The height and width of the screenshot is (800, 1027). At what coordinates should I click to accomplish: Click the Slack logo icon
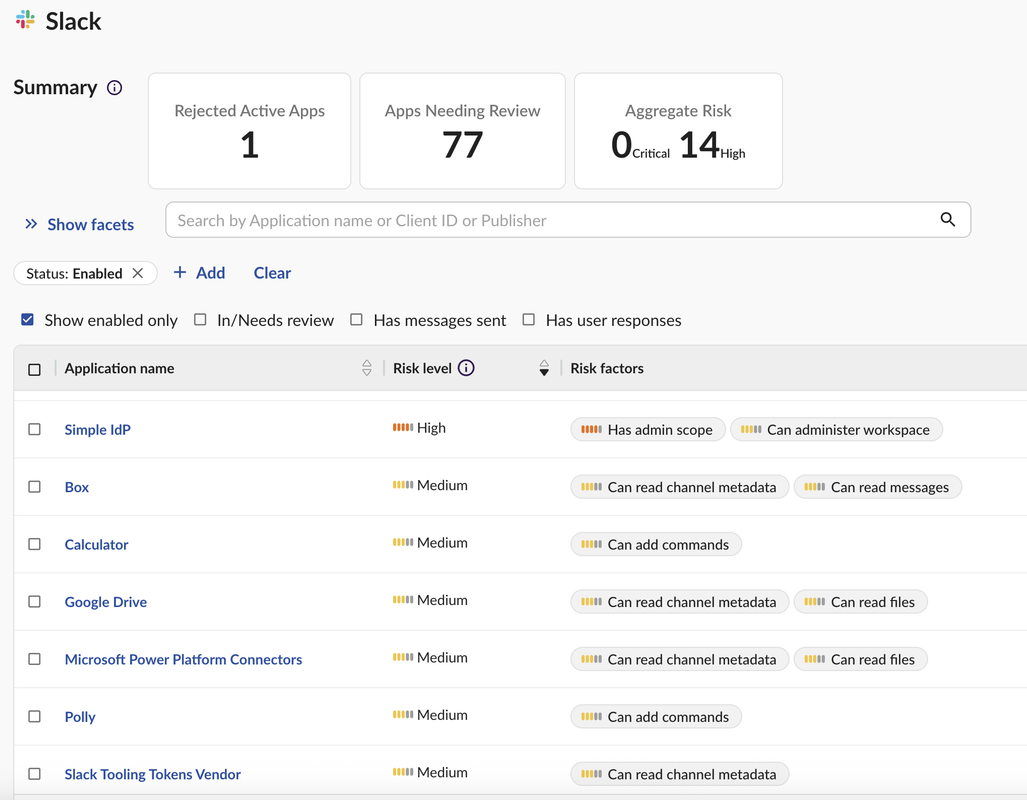[25, 20]
